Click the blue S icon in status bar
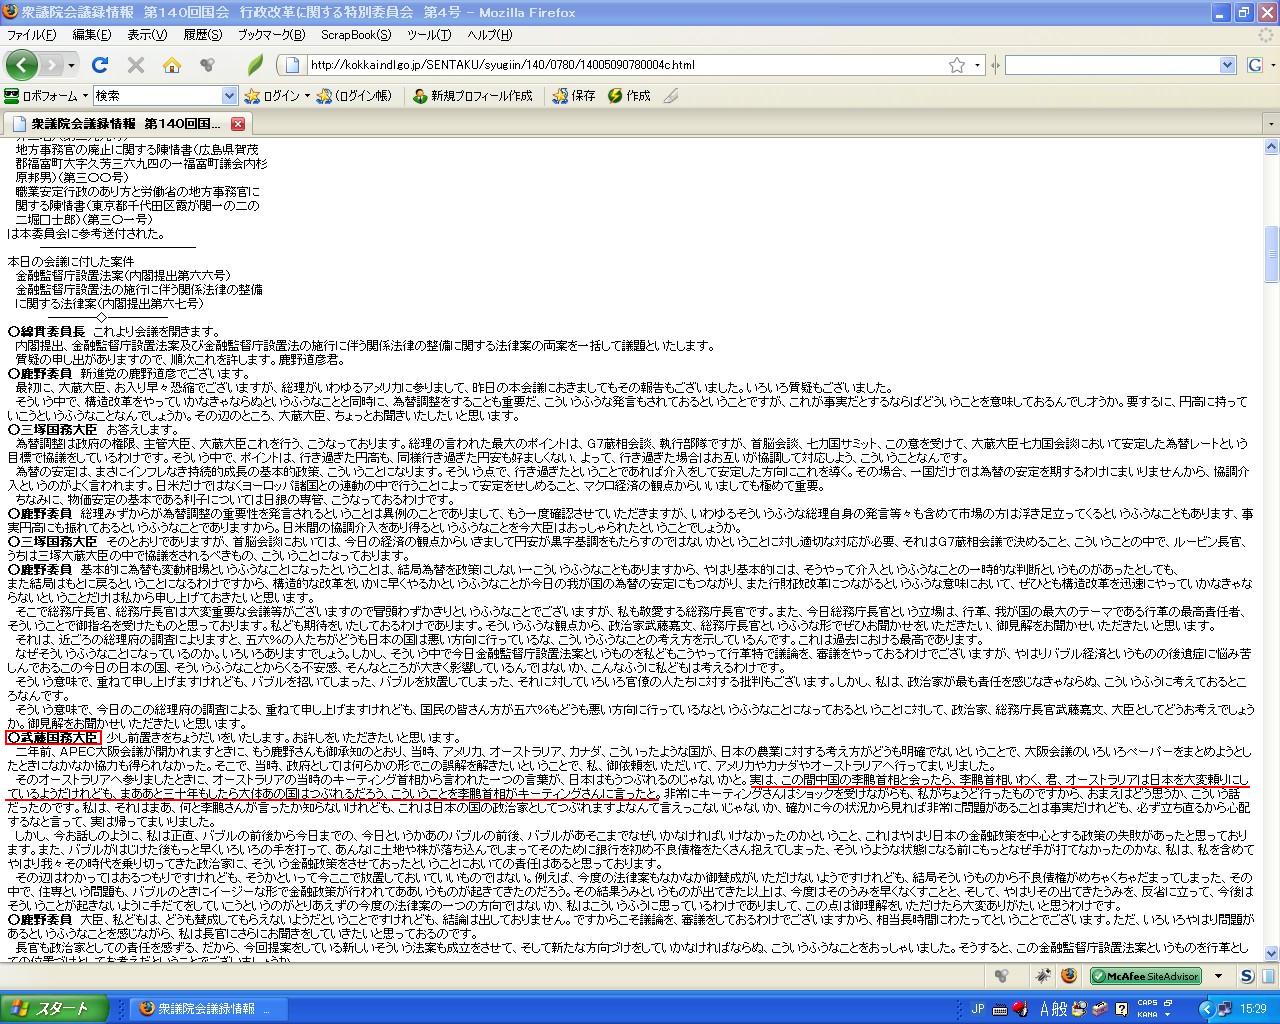This screenshot has height=1024, width=1280. (x=1247, y=976)
